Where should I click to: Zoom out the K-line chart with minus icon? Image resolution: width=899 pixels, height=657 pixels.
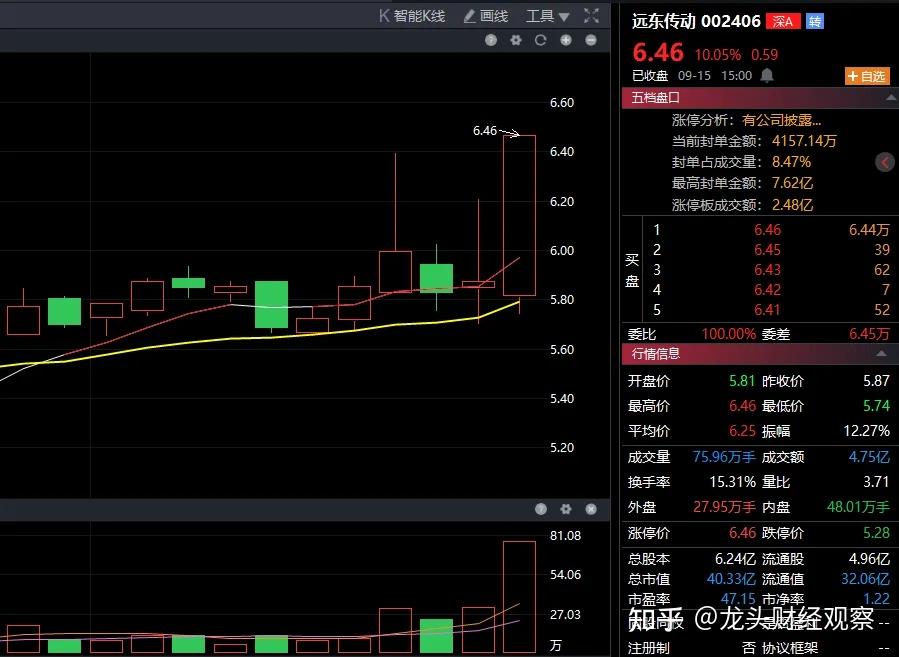tap(591, 40)
